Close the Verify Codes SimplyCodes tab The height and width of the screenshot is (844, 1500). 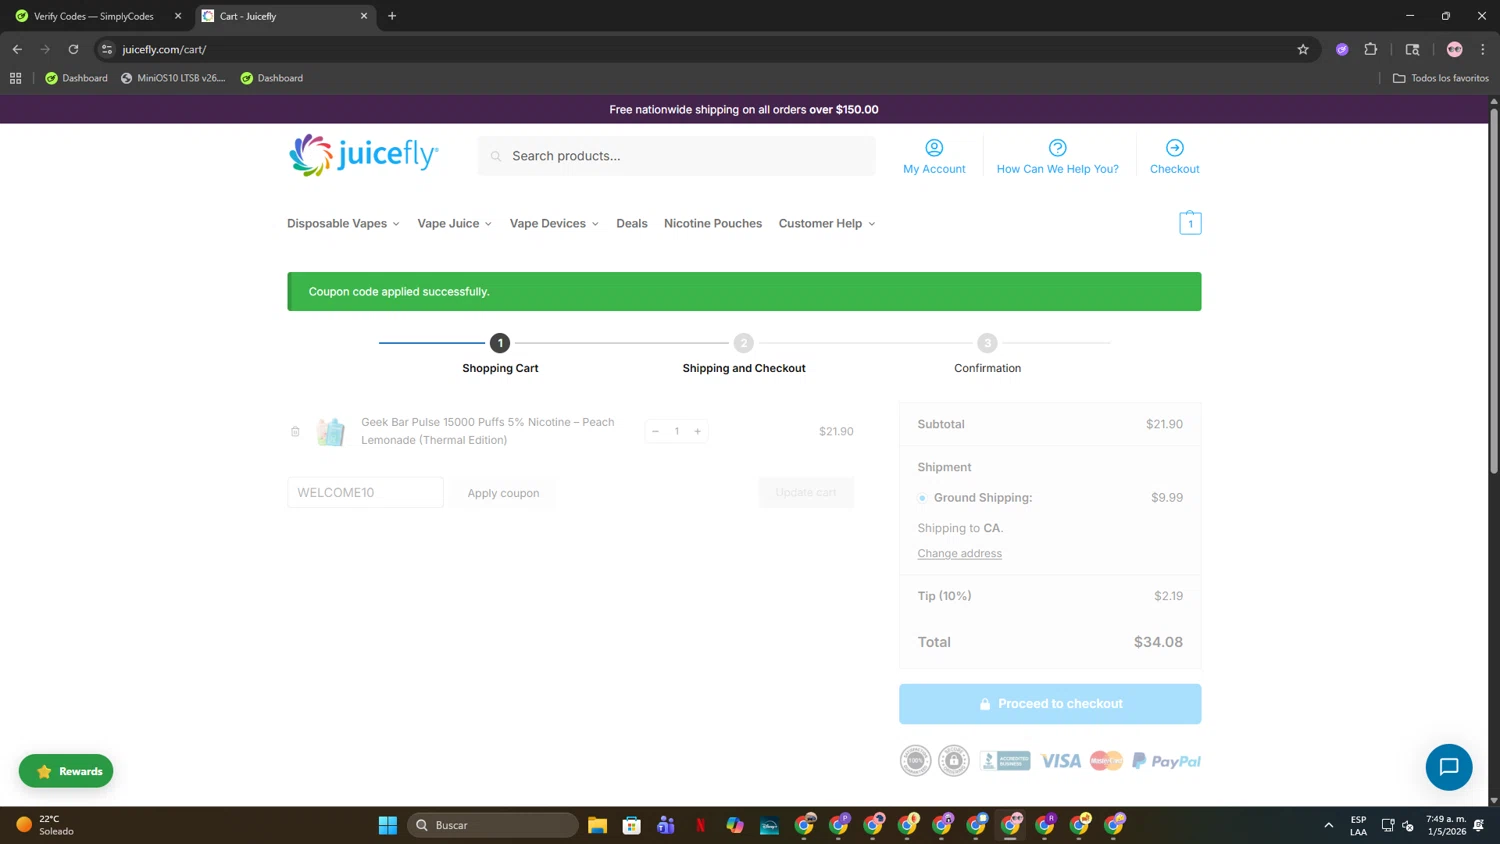[178, 16]
